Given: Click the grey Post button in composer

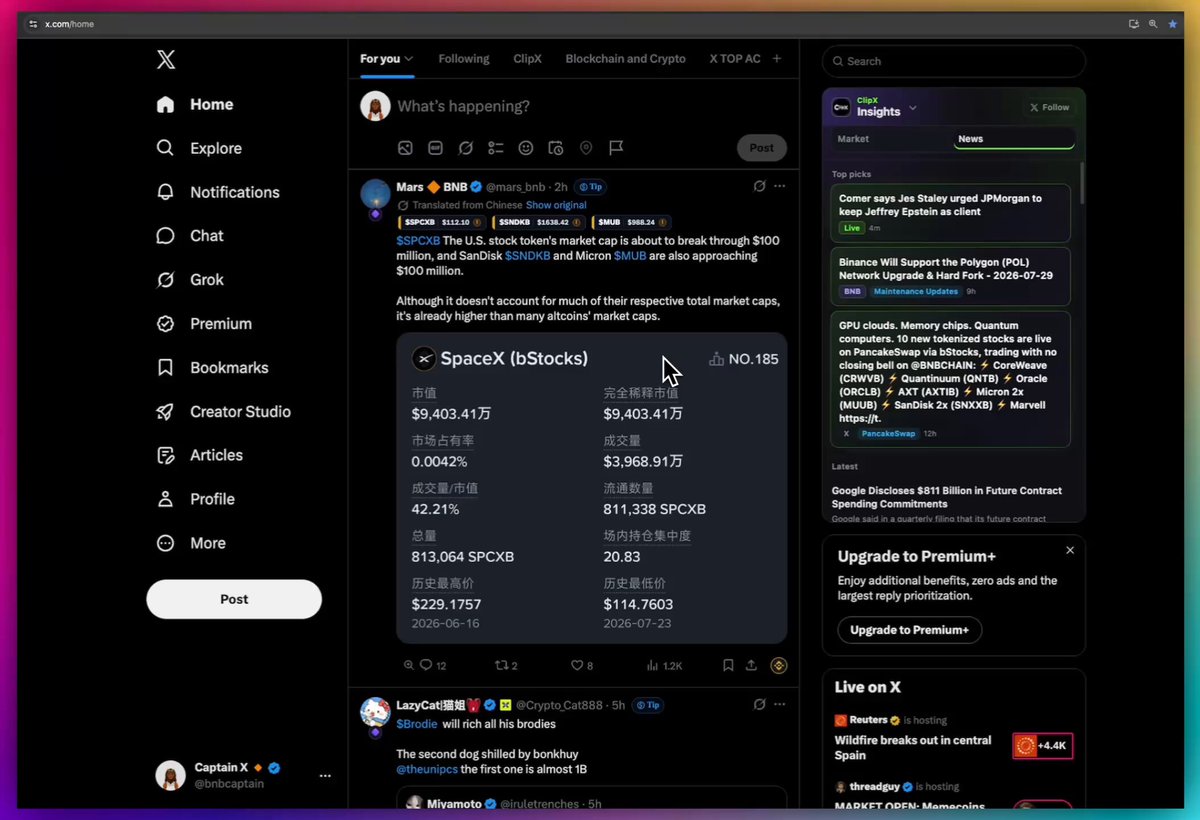Looking at the screenshot, I should 762,148.
